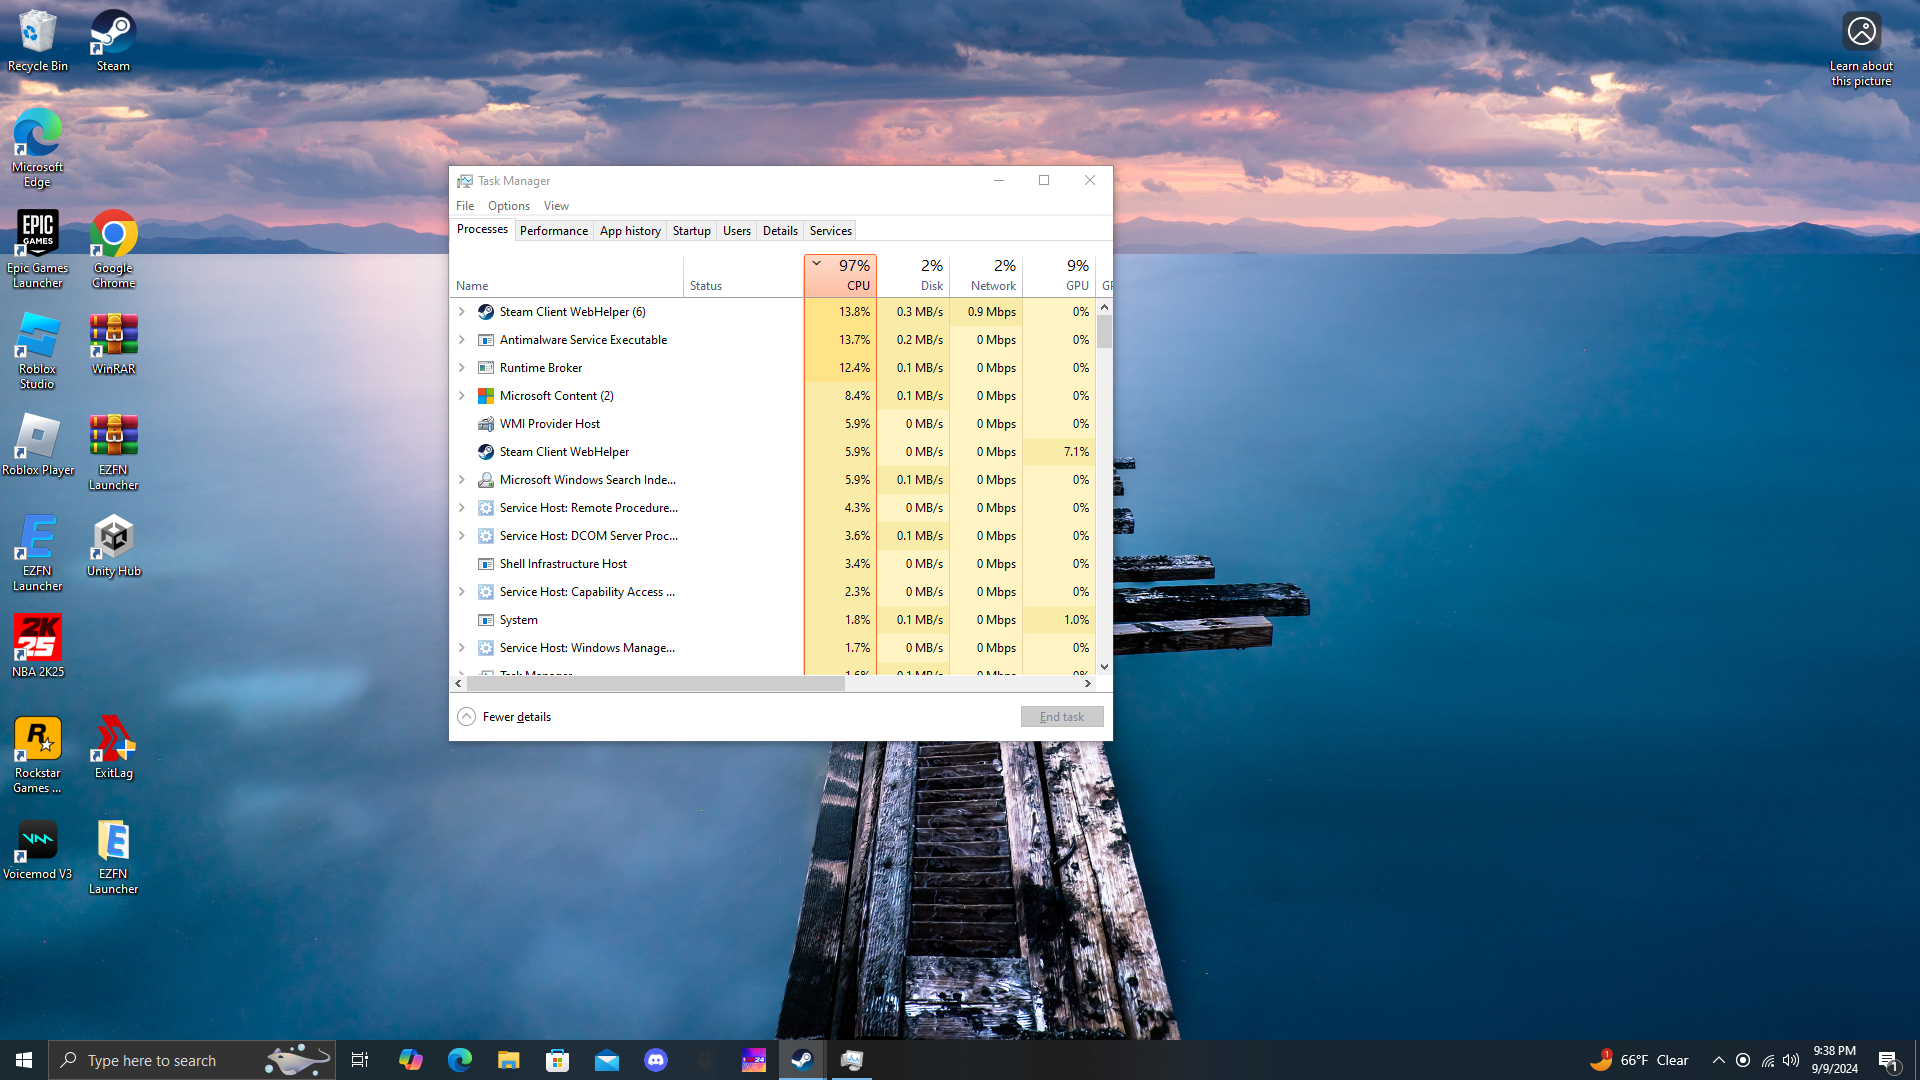The image size is (1920, 1080).
Task: Open the Options menu
Action: click(508, 206)
